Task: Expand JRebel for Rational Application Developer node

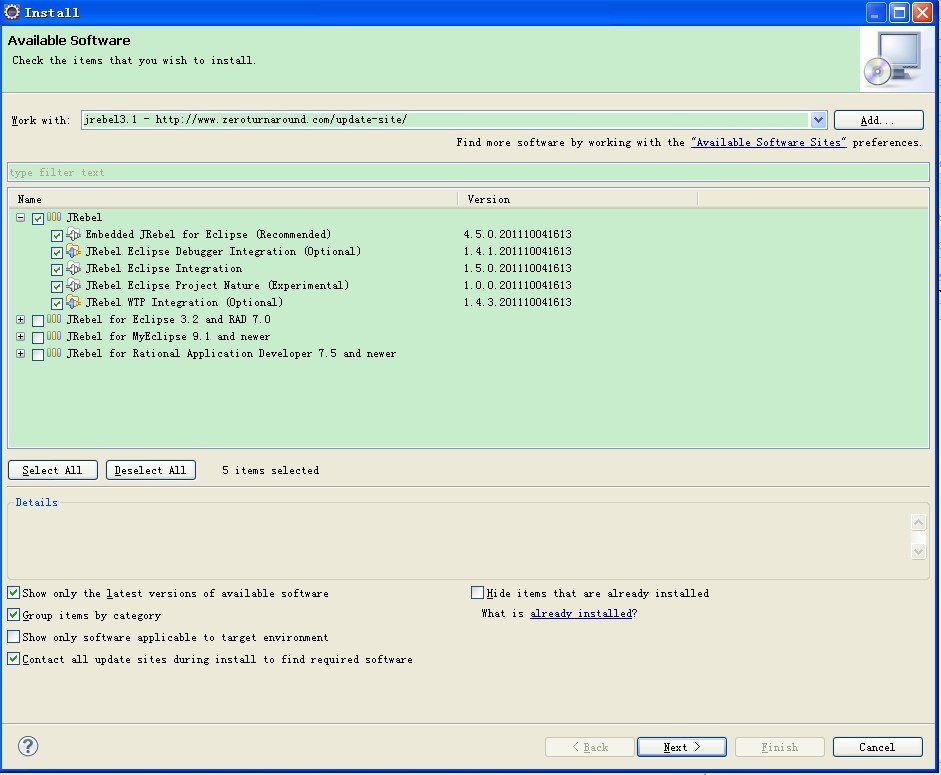Action: [x=20, y=354]
